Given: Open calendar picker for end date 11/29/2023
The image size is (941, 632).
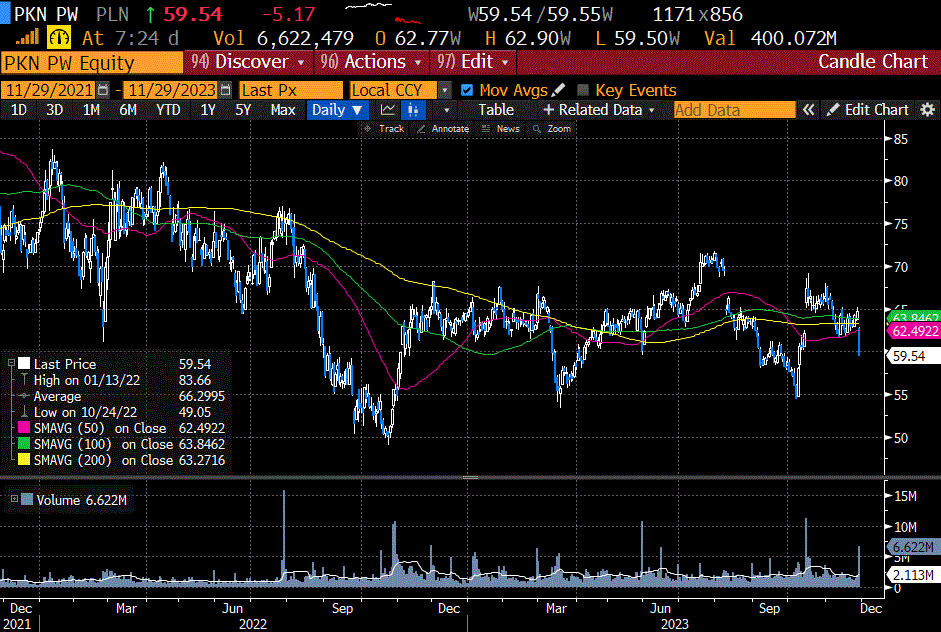Looking at the screenshot, I should pos(226,90).
